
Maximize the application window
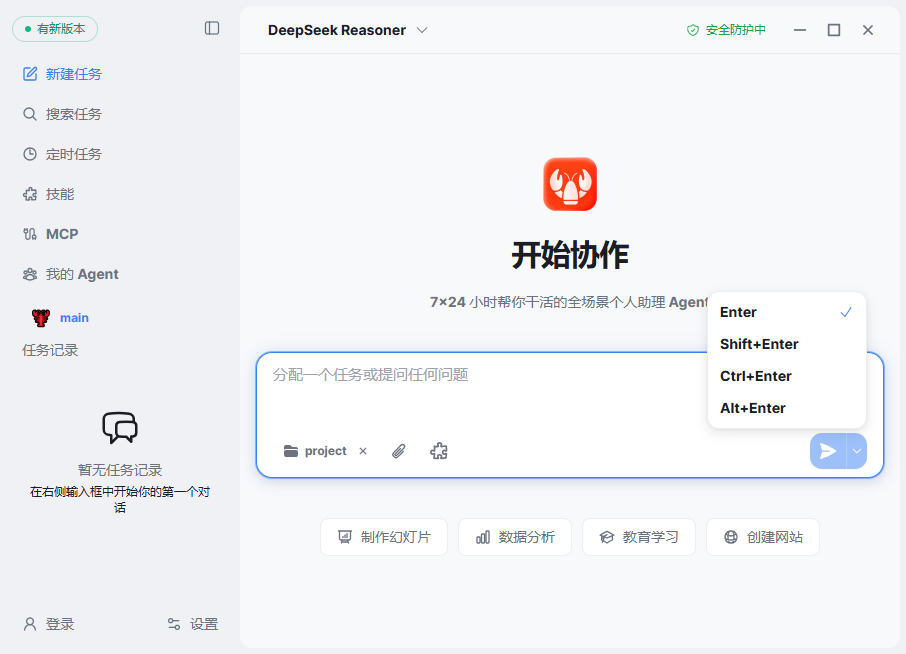point(834,30)
